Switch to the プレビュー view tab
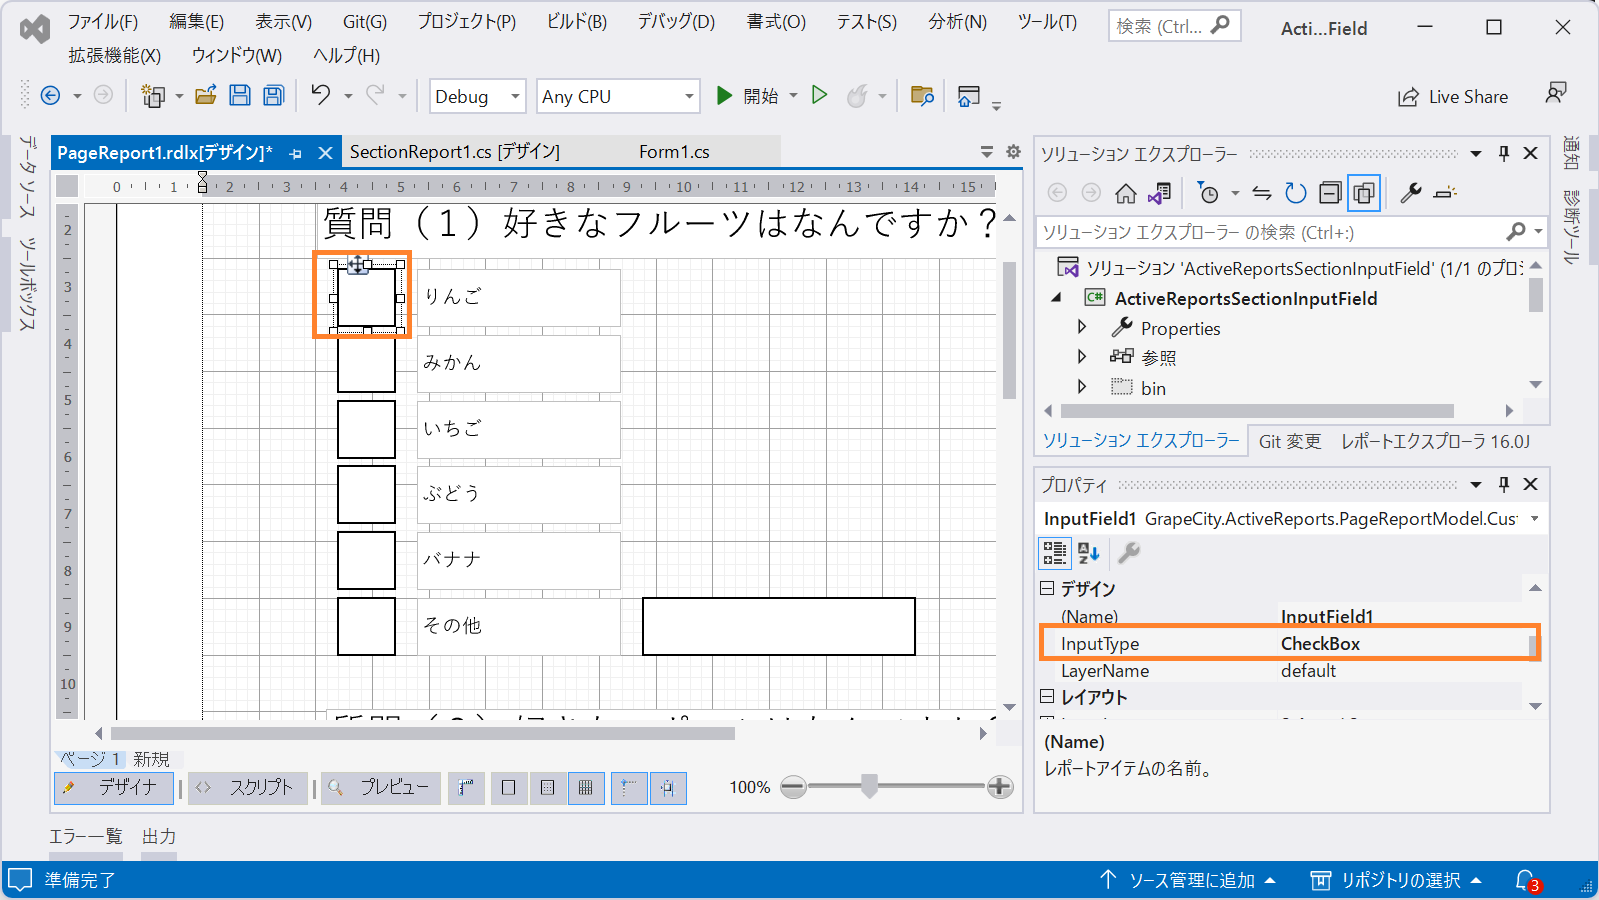This screenshot has width=1599, height=900. tap(381, 788)
